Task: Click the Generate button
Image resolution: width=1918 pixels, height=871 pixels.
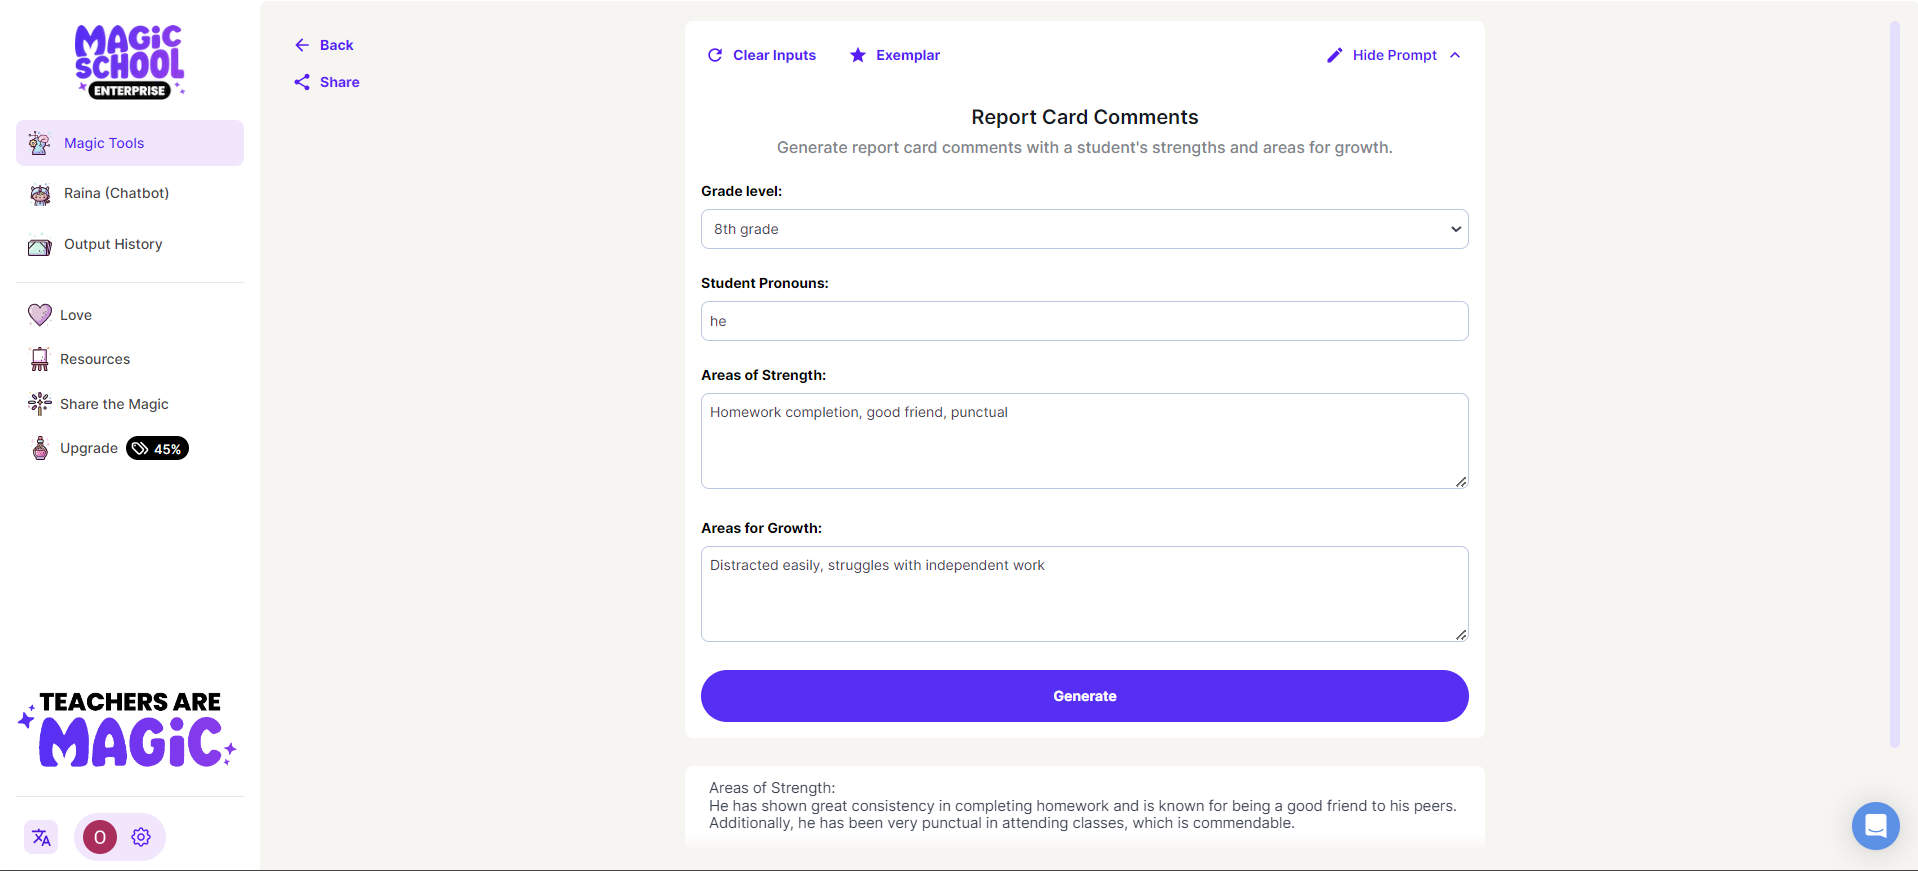Action: pyautogui.click(x=1084, y=695)
